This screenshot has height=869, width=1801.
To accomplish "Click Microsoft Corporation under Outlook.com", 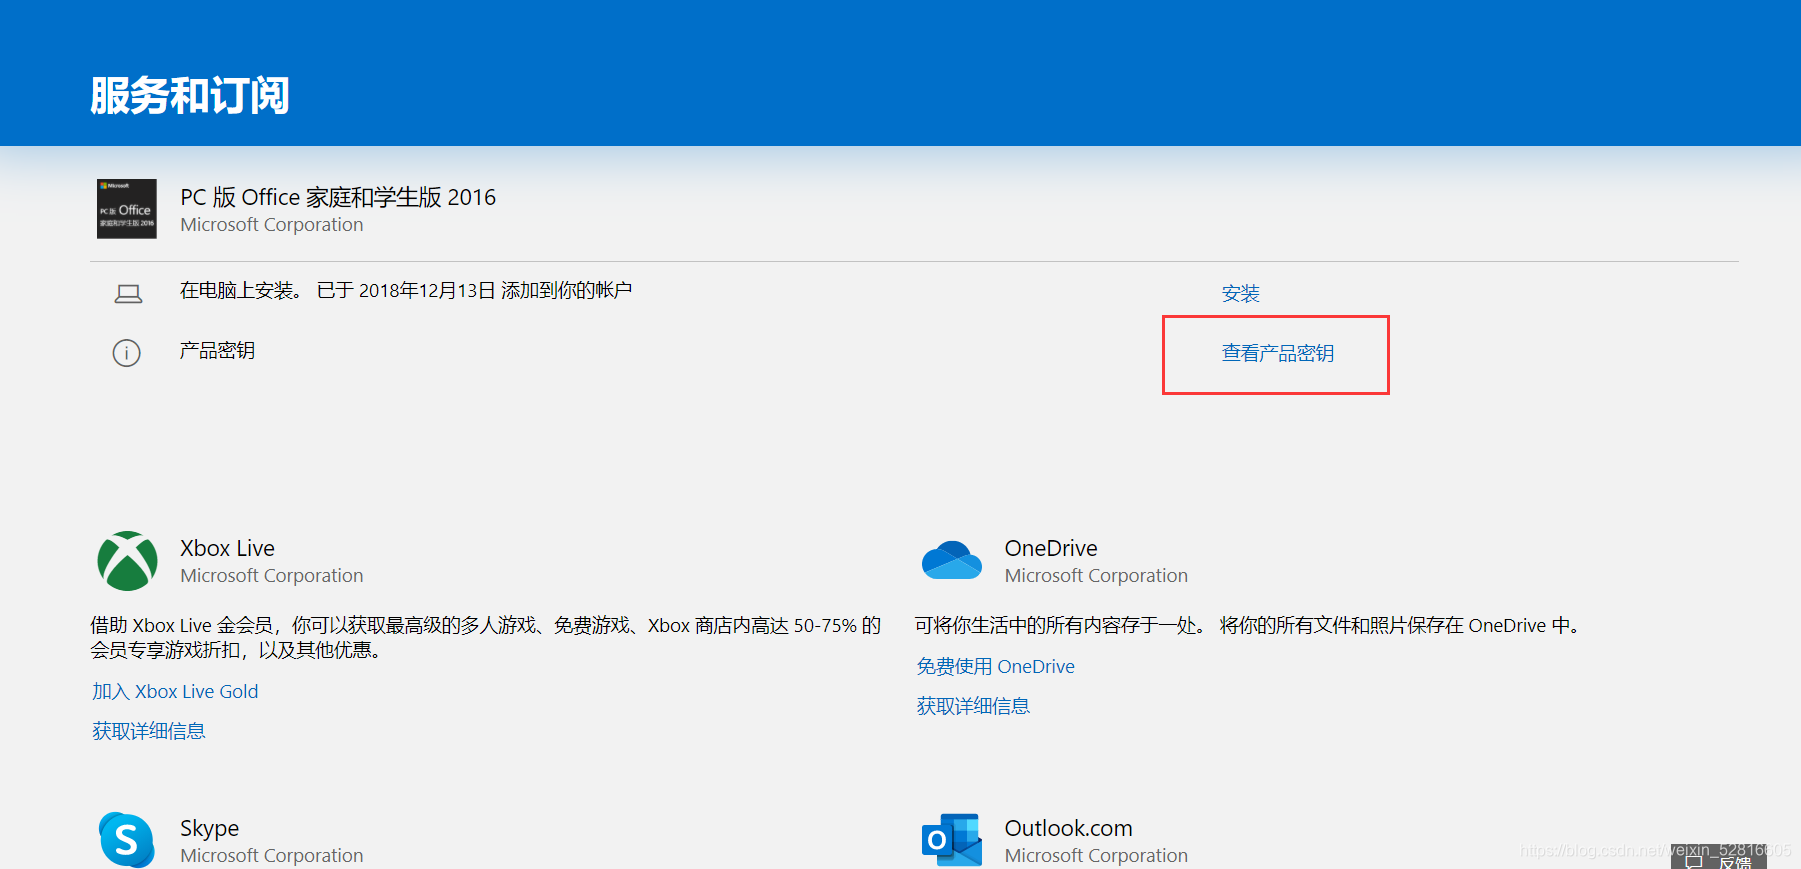I will [1096, 856].
